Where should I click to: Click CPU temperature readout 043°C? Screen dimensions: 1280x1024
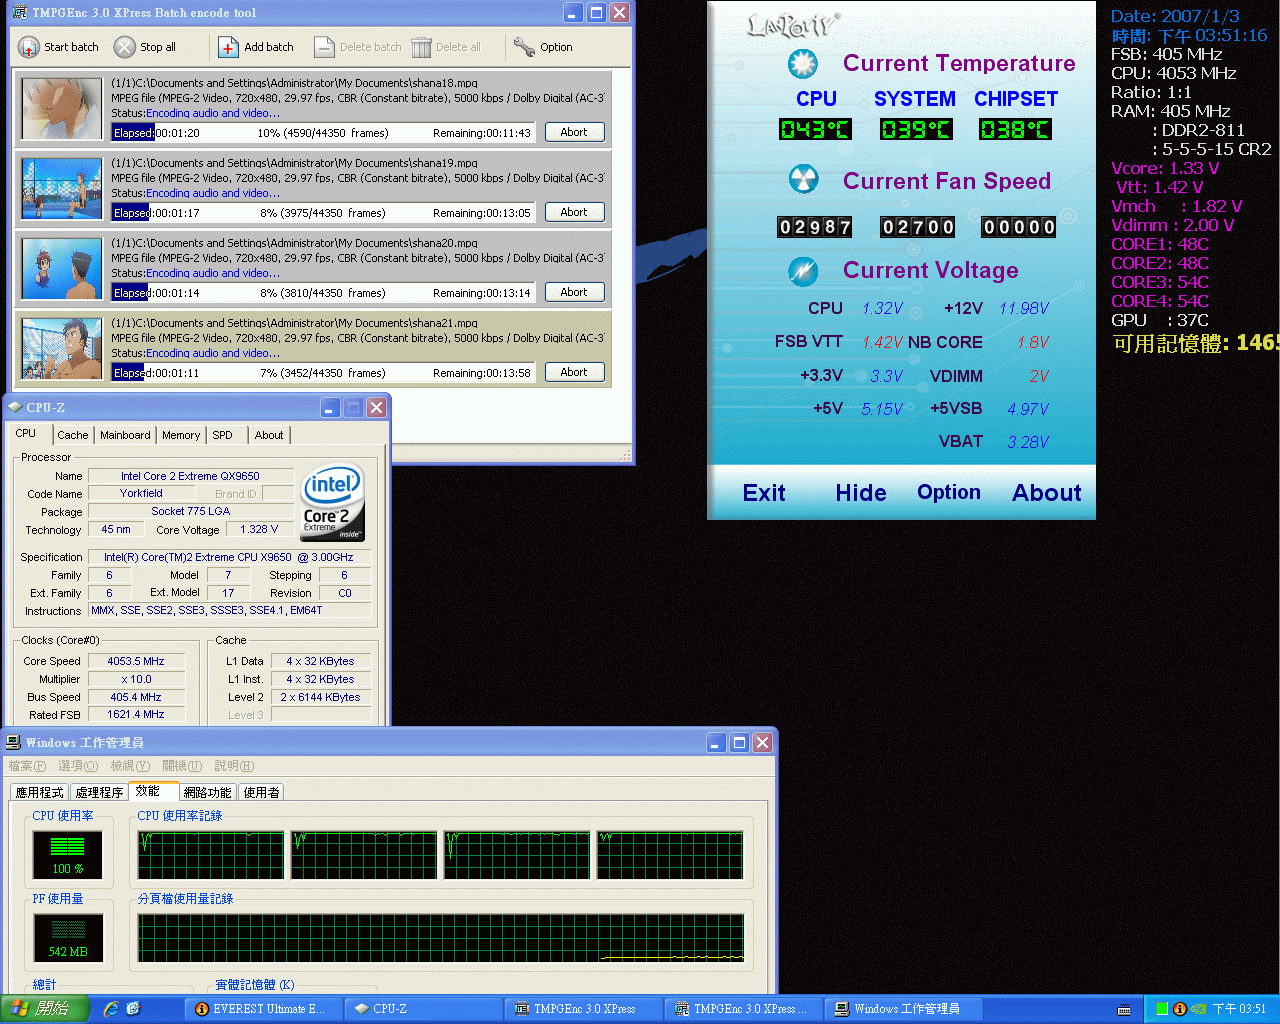[815, 129]
